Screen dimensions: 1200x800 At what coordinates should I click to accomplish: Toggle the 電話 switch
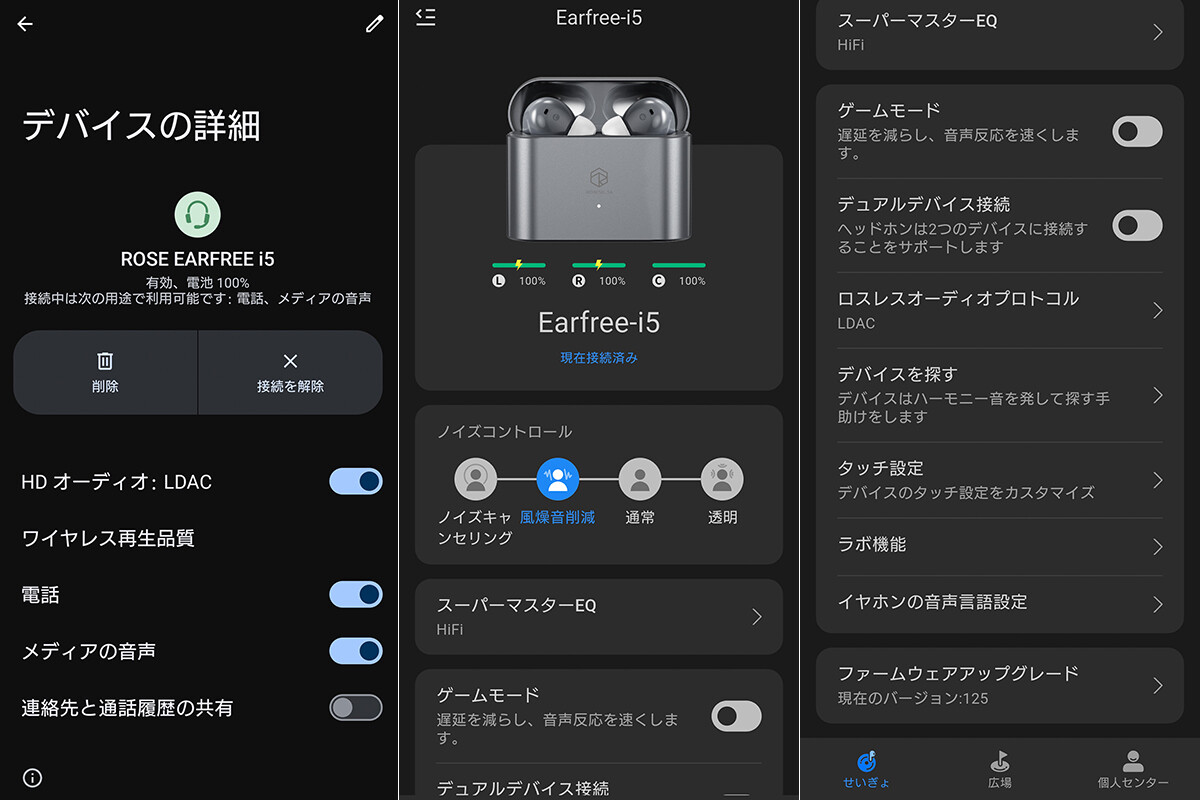coord(356,594)
